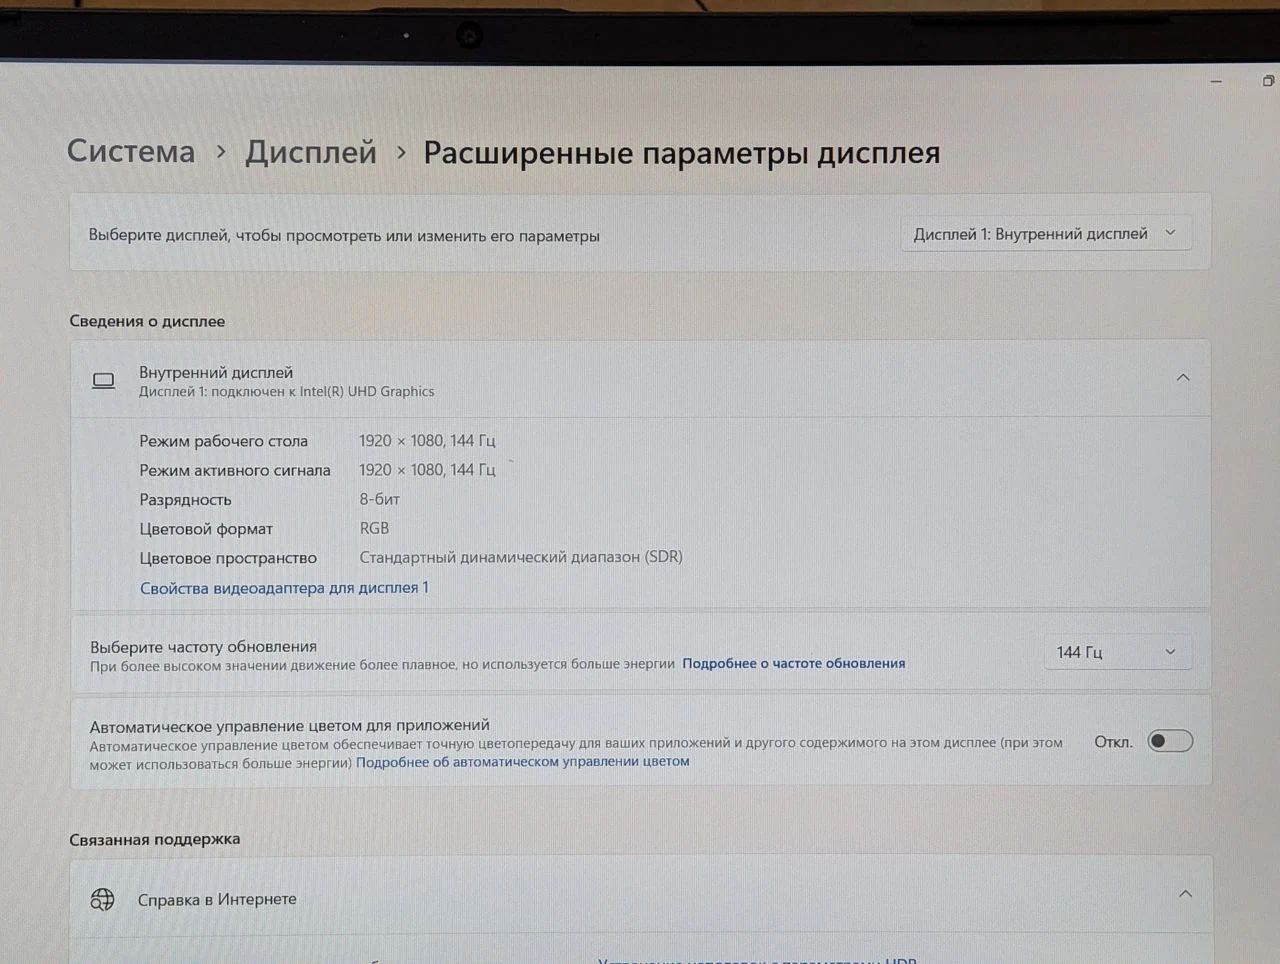Toggle automatic color management switch
1280x964 pixels.
coord(1170,741)
